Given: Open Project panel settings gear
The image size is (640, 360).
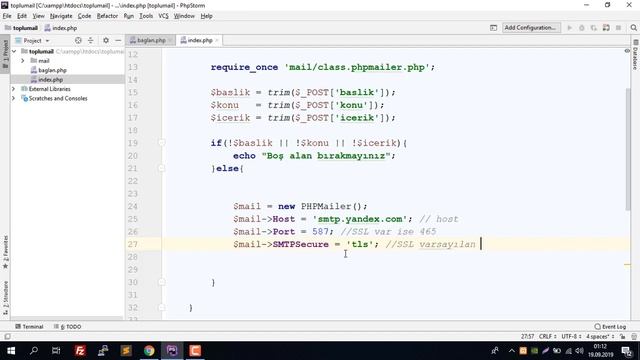Looking at the screenshot, I should click(x=106, y=40).
